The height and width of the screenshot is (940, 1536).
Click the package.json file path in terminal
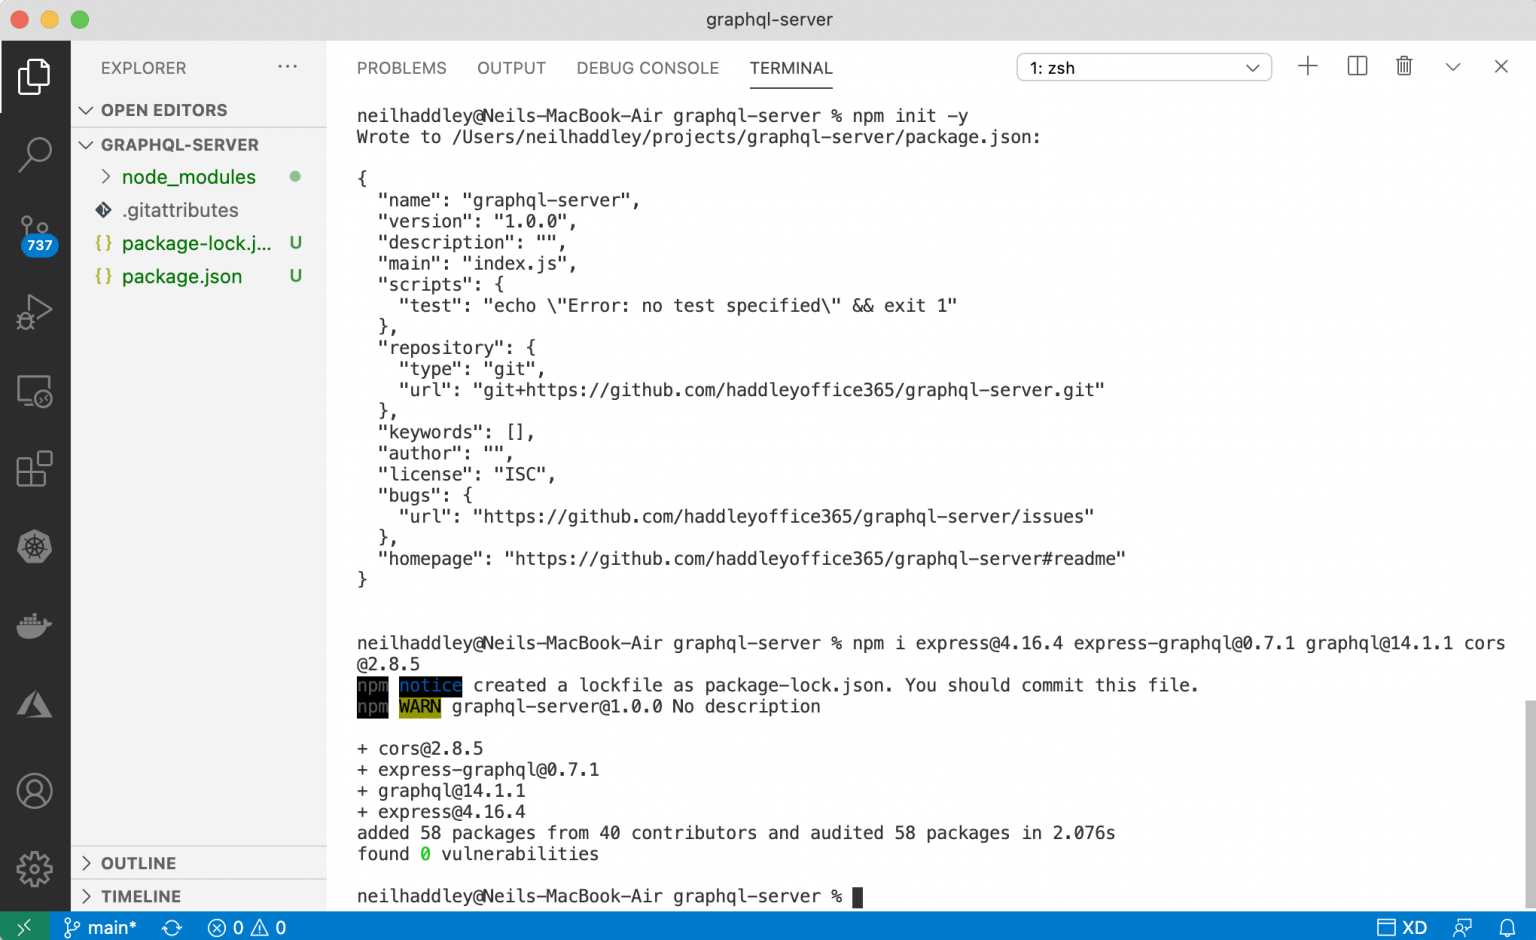click(741, 137)
